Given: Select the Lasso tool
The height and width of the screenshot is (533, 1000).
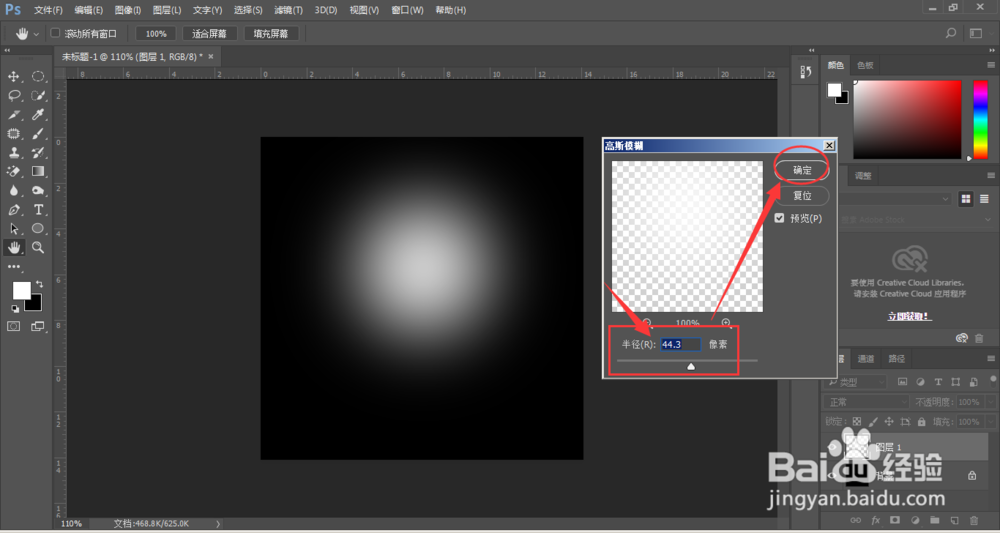Looking at the screenshot, I should coord(13,96).
